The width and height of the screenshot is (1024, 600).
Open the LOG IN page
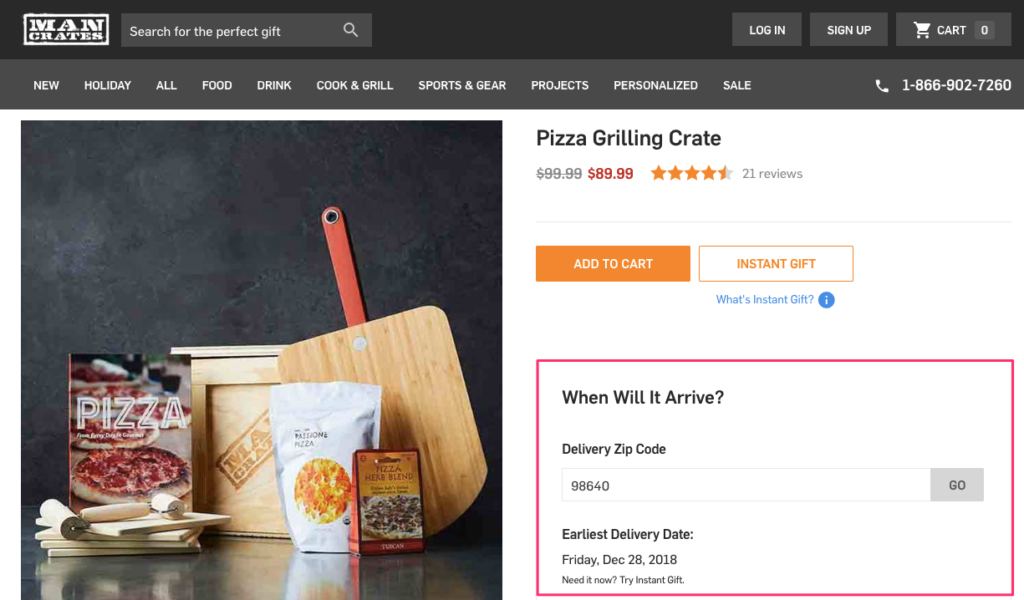pos(766,29)
